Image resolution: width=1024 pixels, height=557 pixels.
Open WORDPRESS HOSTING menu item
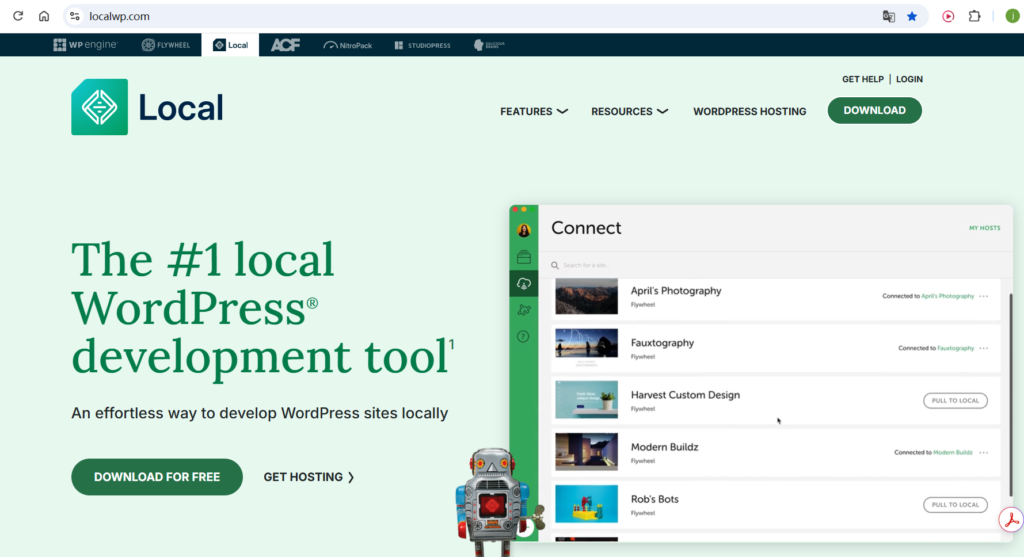(750, 112)
